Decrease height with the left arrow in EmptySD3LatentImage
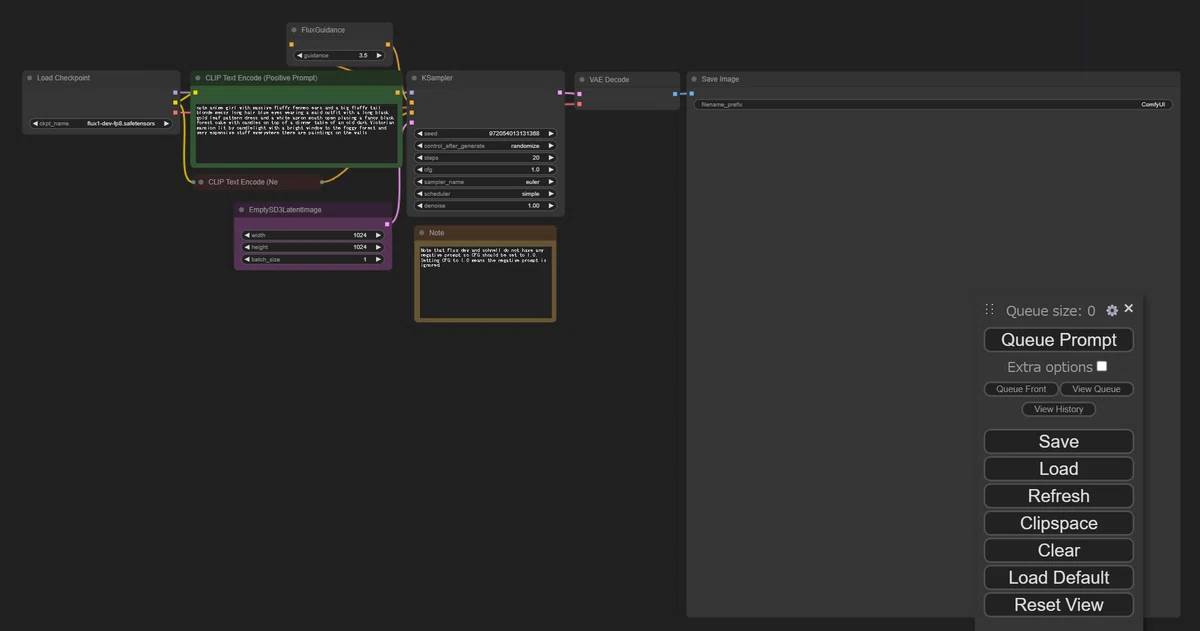Image resolution: width=1200 pixels, height=631 pixels. [x=247, y=247]
